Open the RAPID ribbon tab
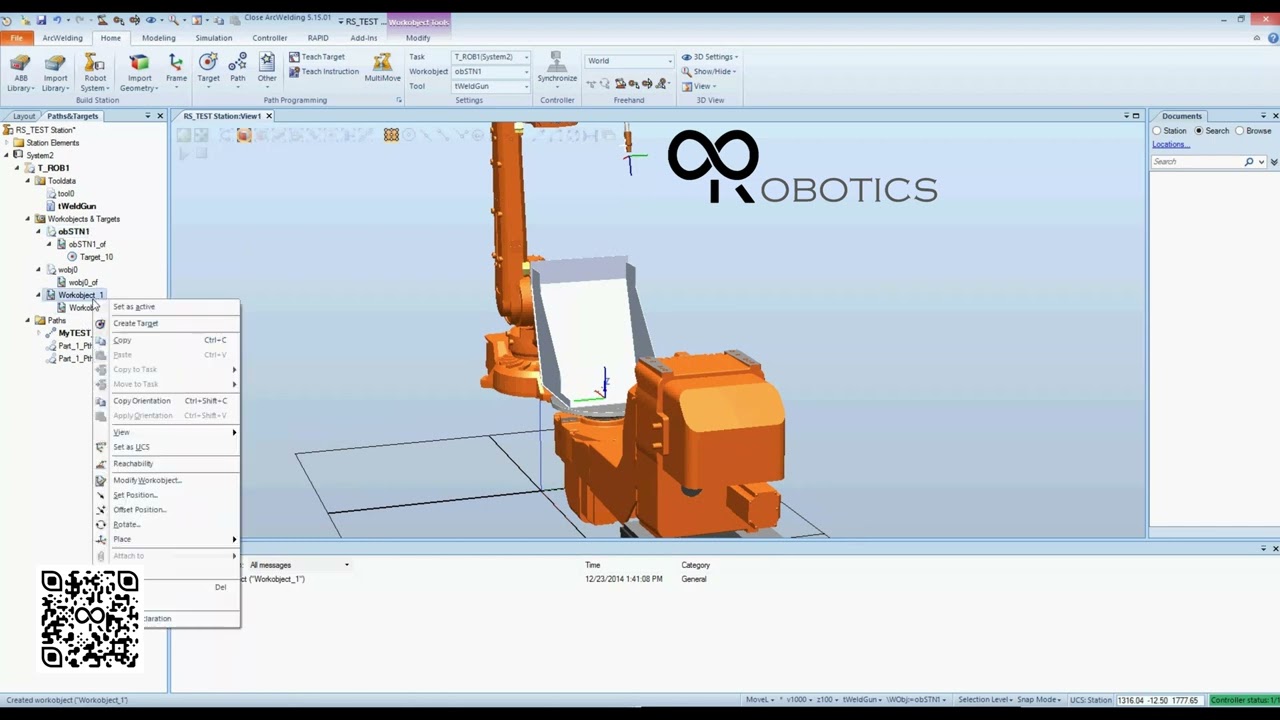Viewport: 1280px width, 720px height. point(318,38)
